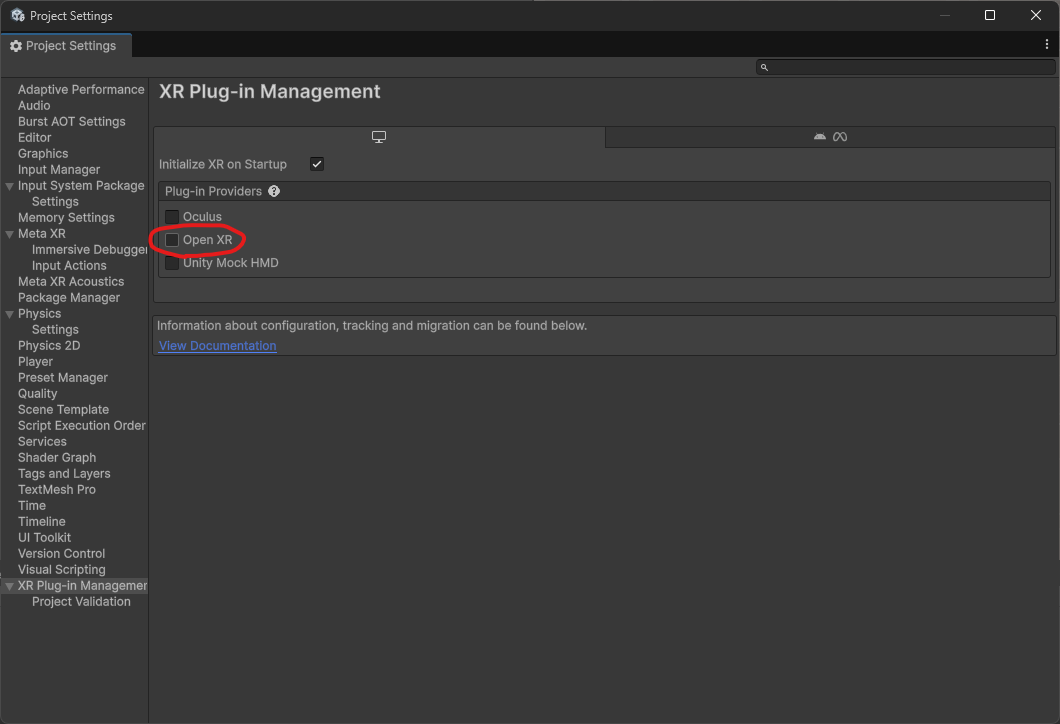Select TextMesh Pro settings

(57, 489)
